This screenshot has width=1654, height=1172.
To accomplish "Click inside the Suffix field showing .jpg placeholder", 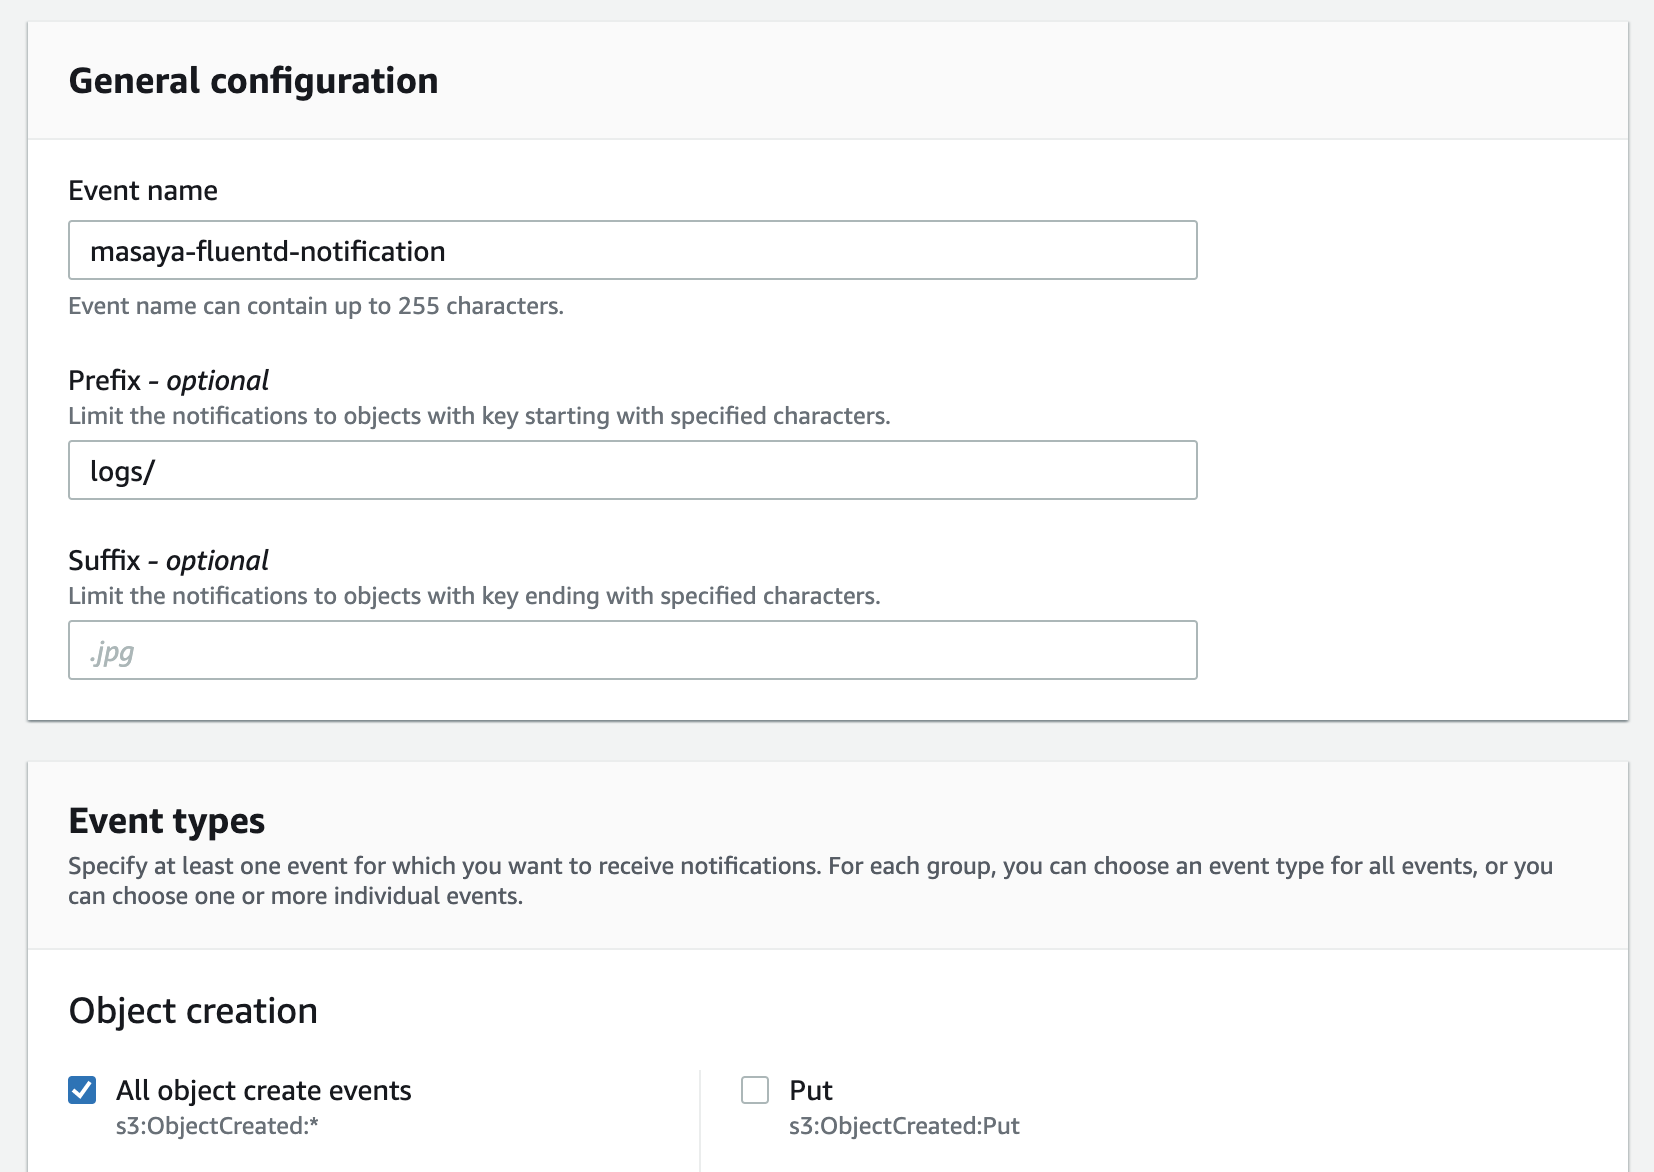I will click(x=630, y=650).
